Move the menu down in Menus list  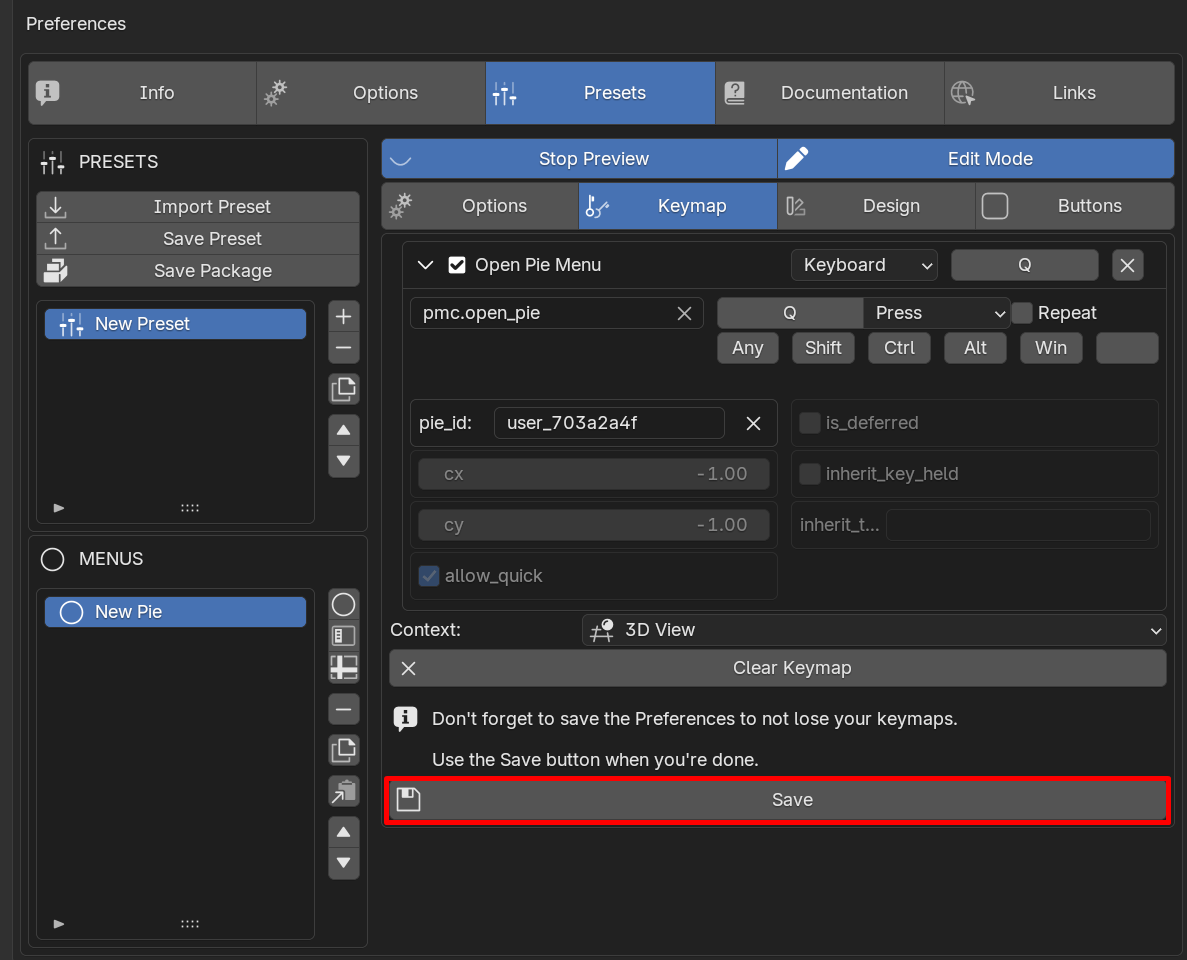pyautogui.click(x=343, y=863)
